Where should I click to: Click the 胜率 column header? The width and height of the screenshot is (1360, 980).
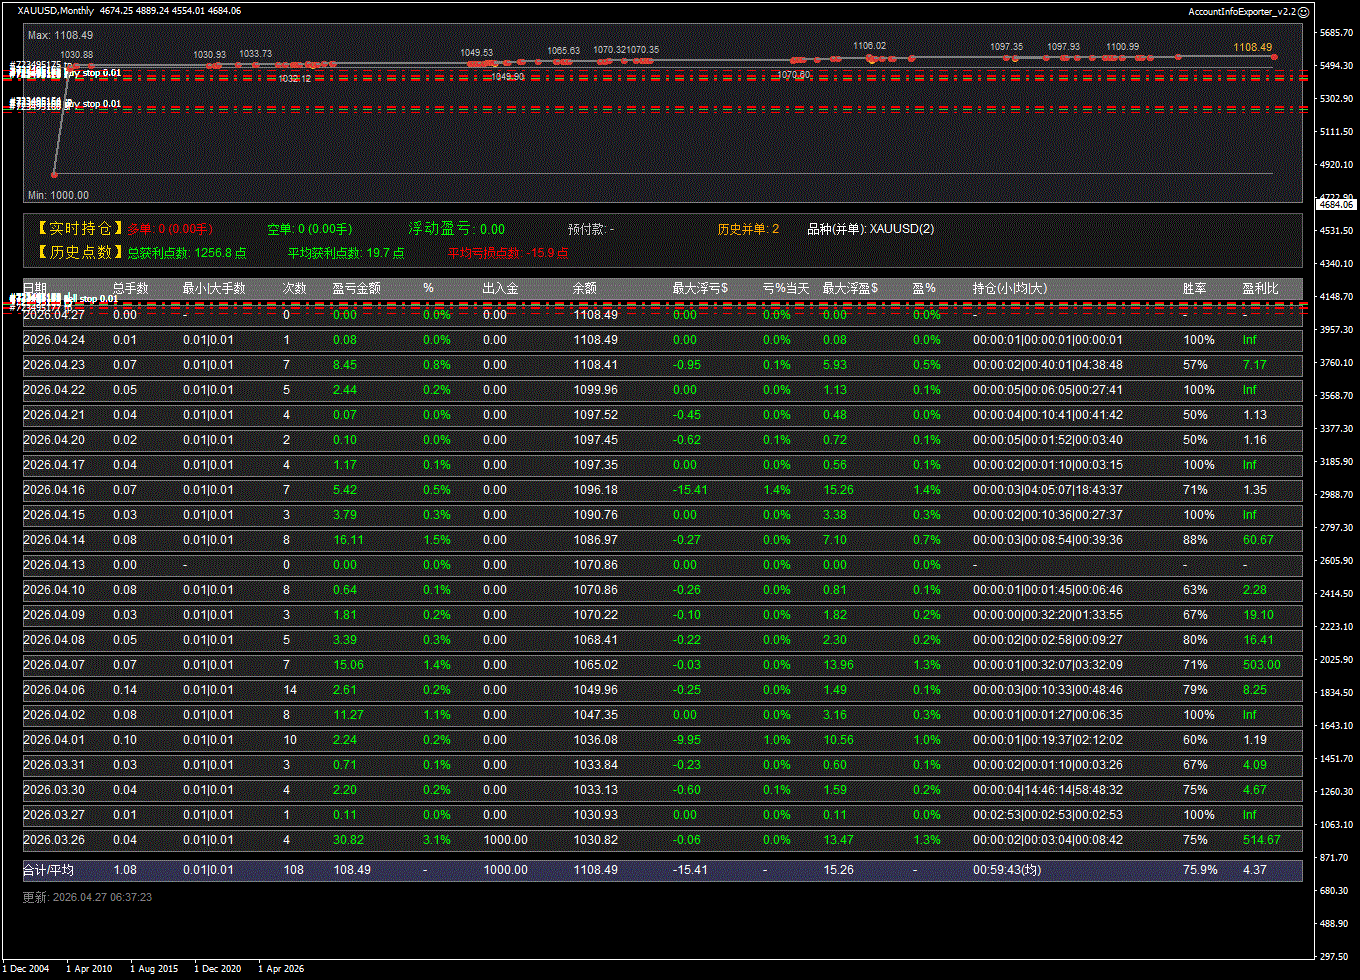point(1194,288)
